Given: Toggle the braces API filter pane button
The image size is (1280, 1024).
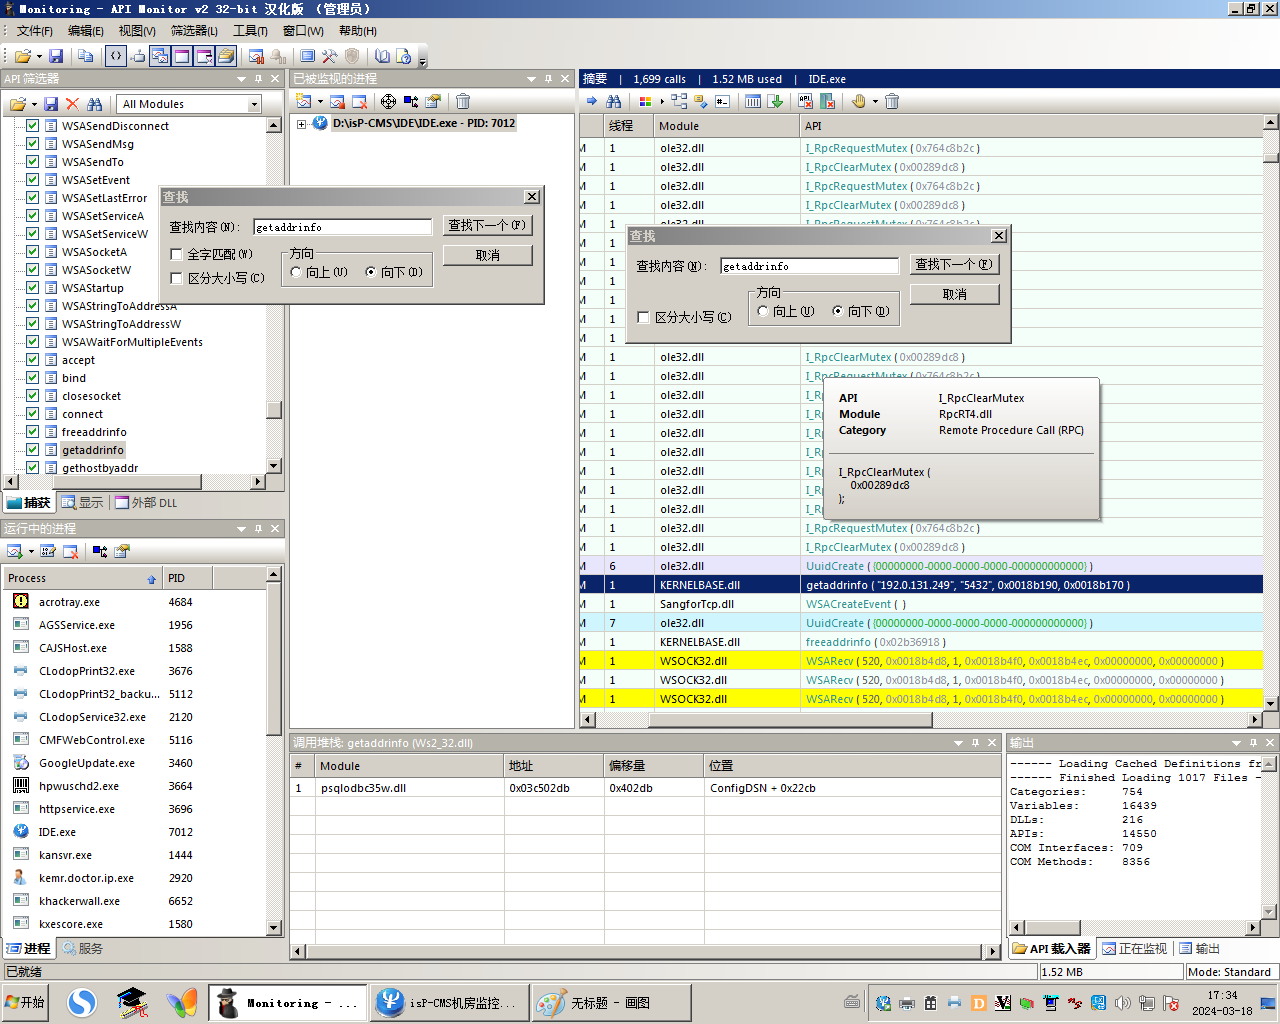Looking at the screenshot, I should click(x=116, y=56).
